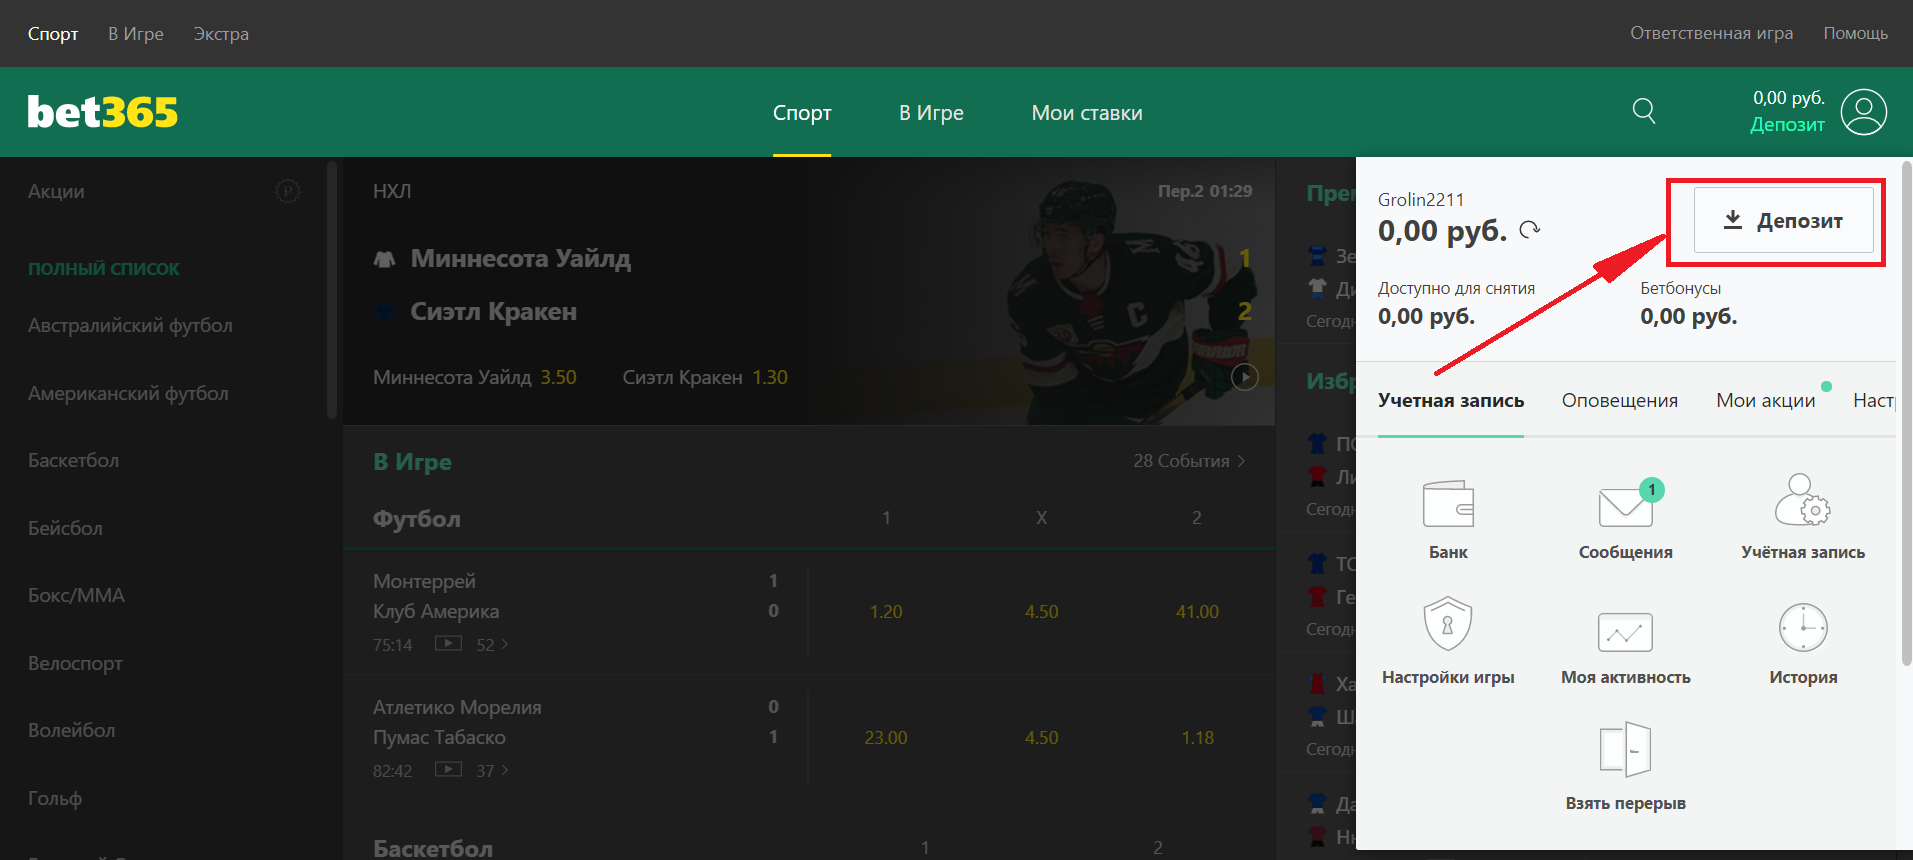This screenshot has height=860, width=1913.
Task: Pick odds 23.00 for Атлетико Морелия
Action: point(886,737)
